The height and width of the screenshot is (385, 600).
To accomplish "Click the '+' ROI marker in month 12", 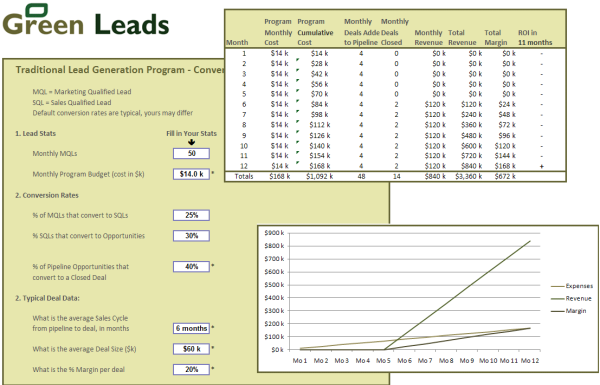I will 541,166.
